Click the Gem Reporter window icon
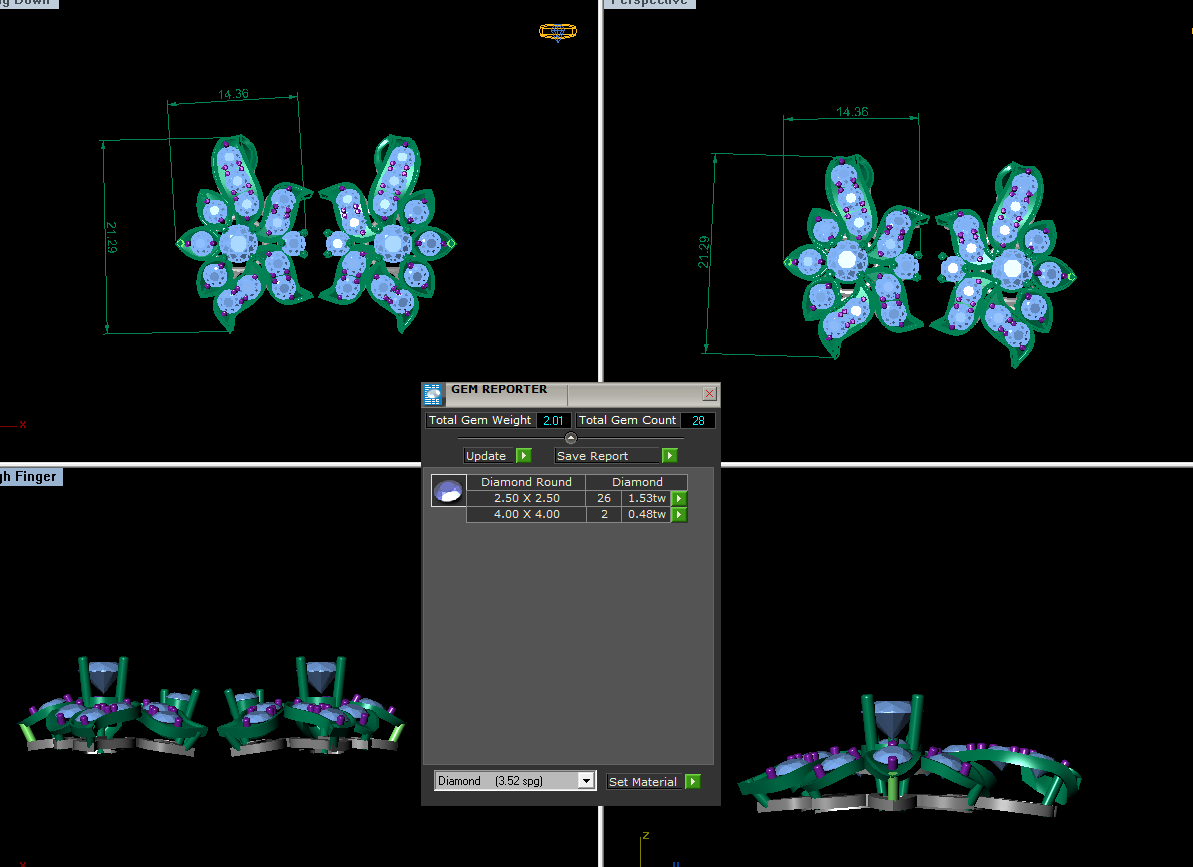Image resolution: width=1193 pixels, height=867 pixels. 433,394
